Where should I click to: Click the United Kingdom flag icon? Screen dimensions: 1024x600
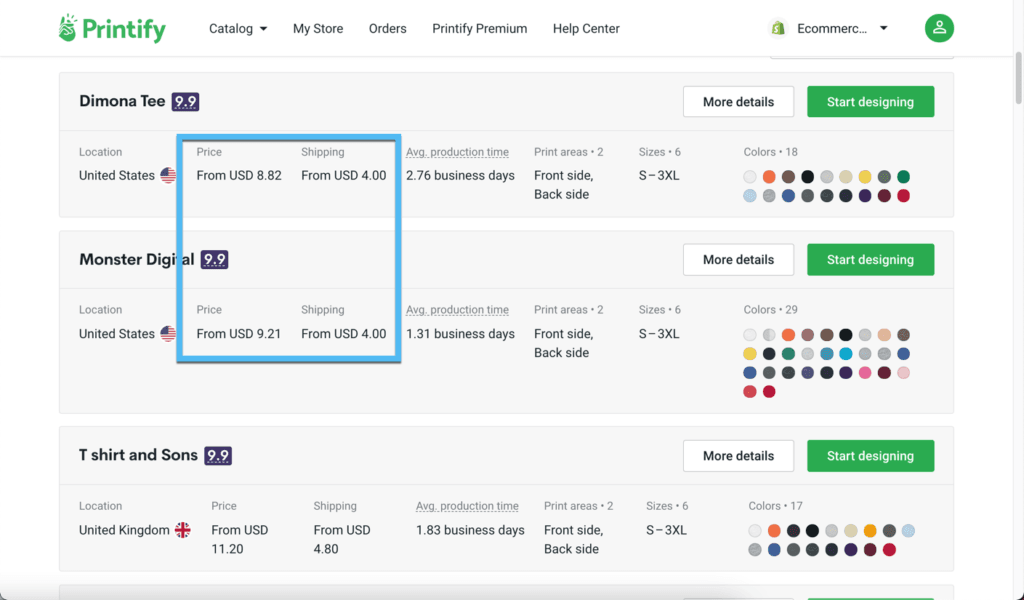[x=183, y=530]
